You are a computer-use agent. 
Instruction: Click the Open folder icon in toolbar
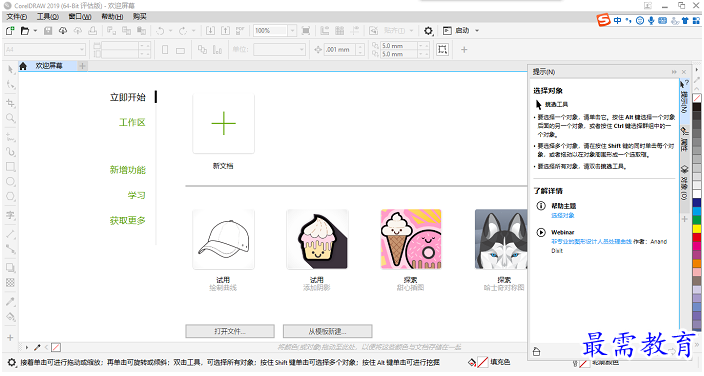click(x=25, y=31)
